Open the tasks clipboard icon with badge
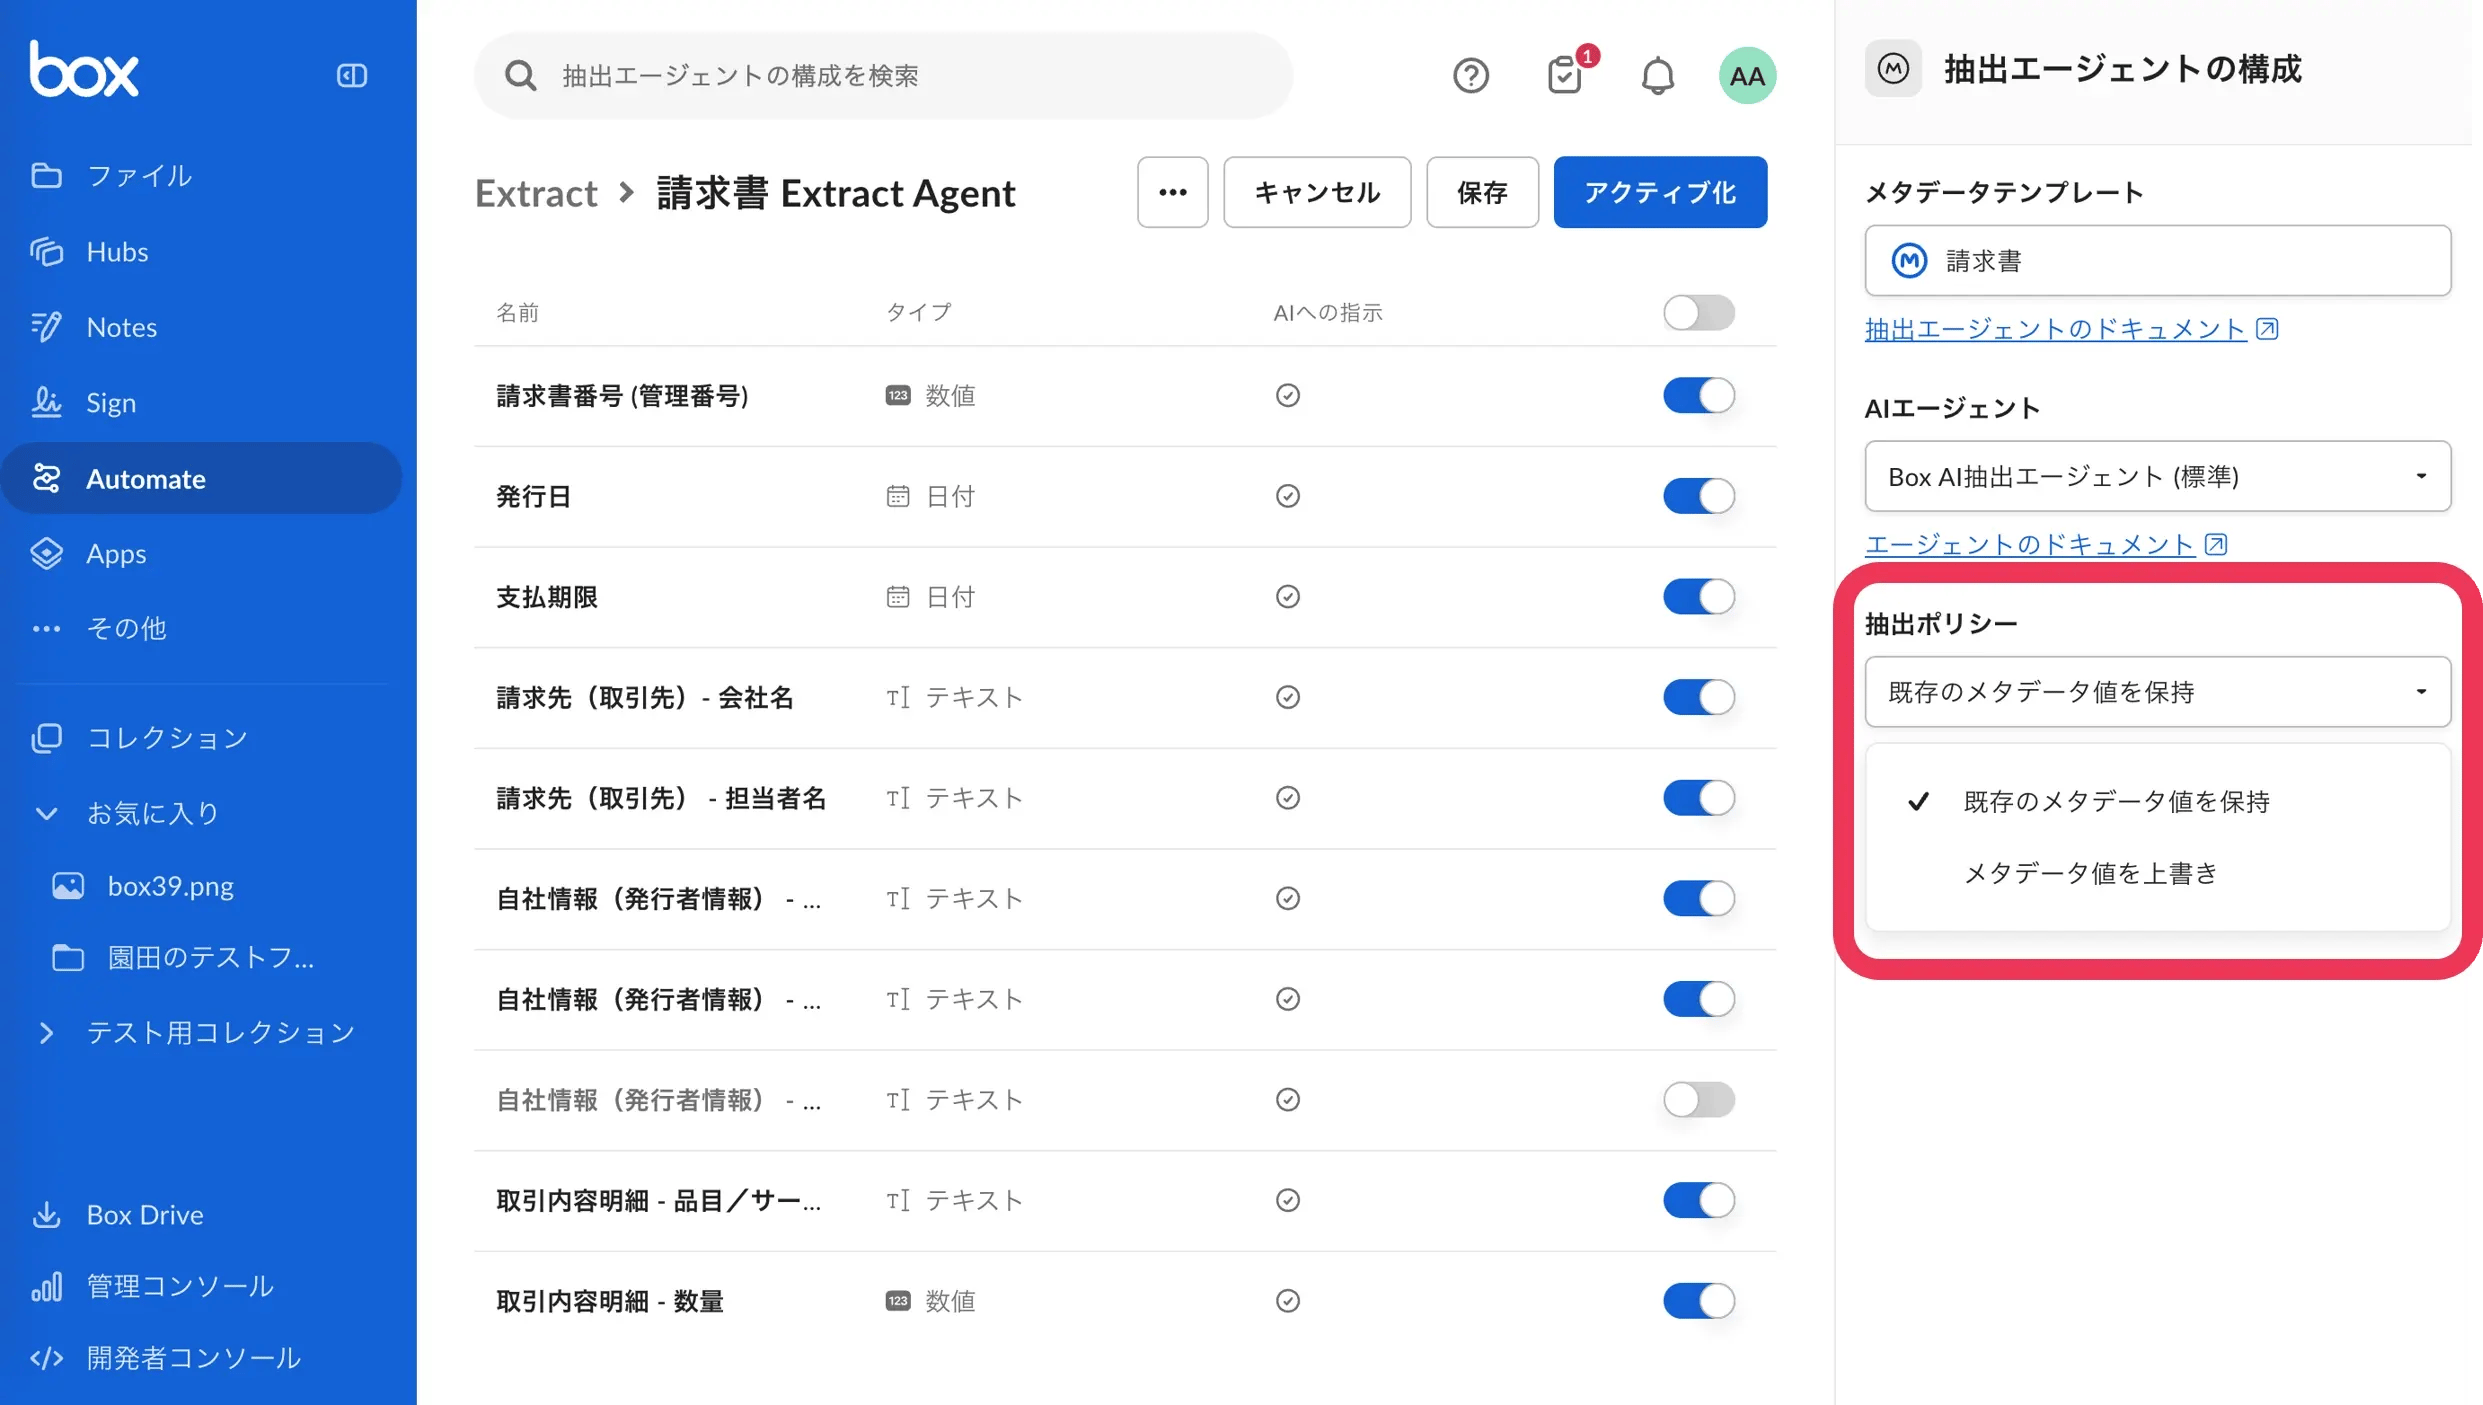This screenshot has width=2483, height=1405. (1566, 75)
